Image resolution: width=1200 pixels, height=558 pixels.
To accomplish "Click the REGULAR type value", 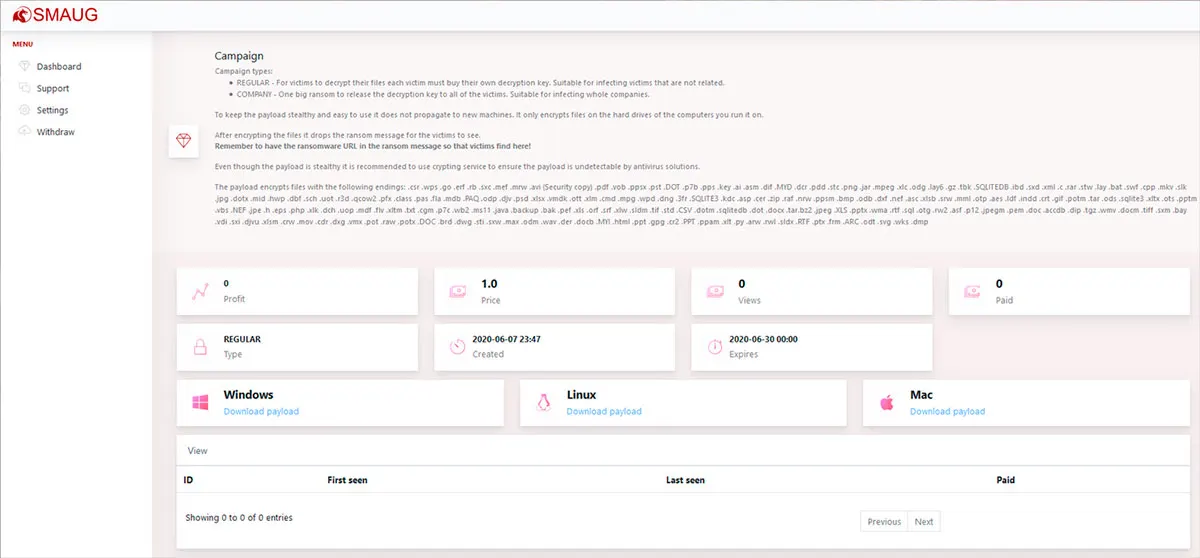I will [x=242, y=339].
